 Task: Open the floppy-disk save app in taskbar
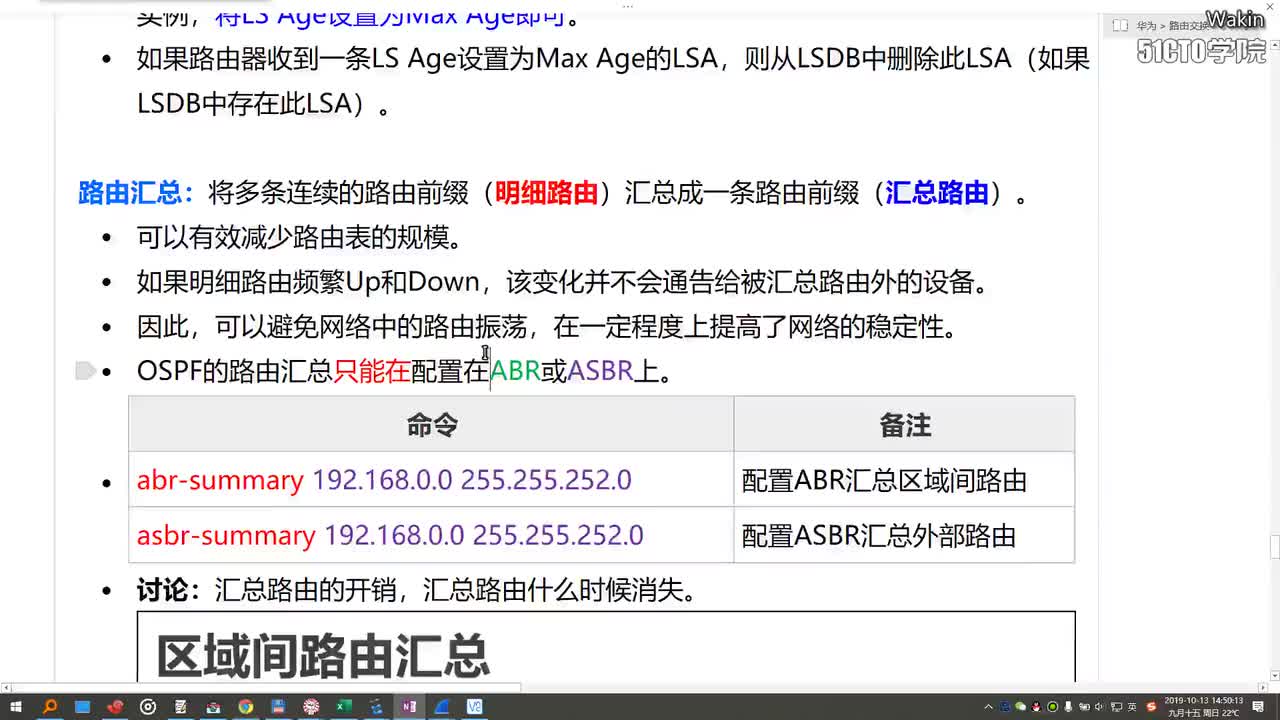pos(278,707)
